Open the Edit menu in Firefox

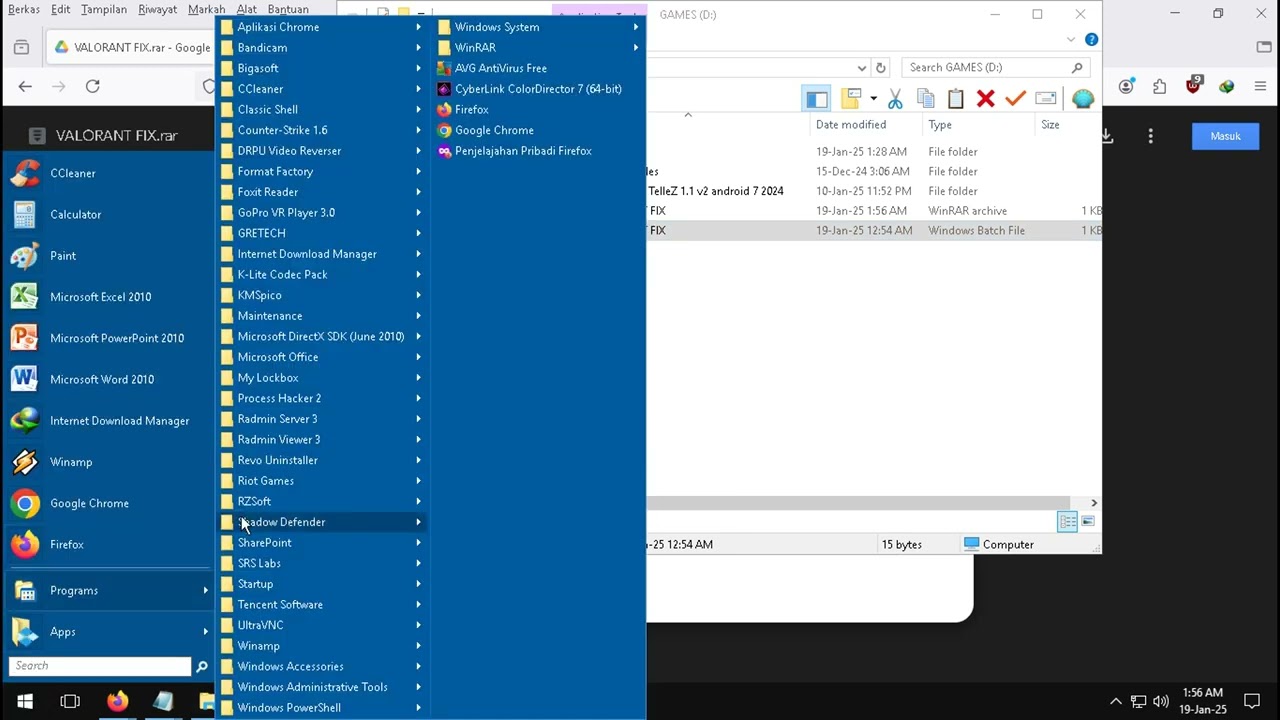[61, 9]
